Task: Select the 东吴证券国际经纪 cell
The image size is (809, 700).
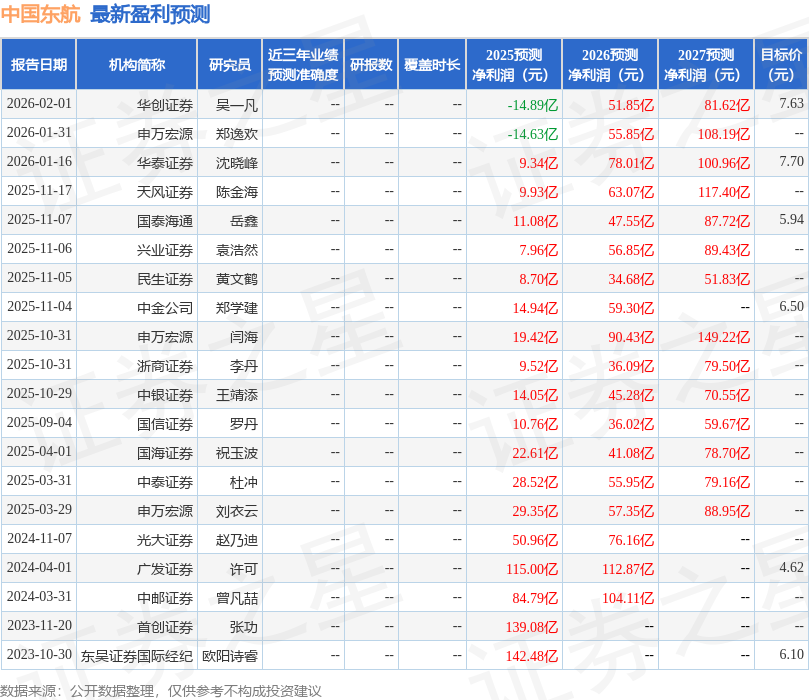Action: (137, 656)
